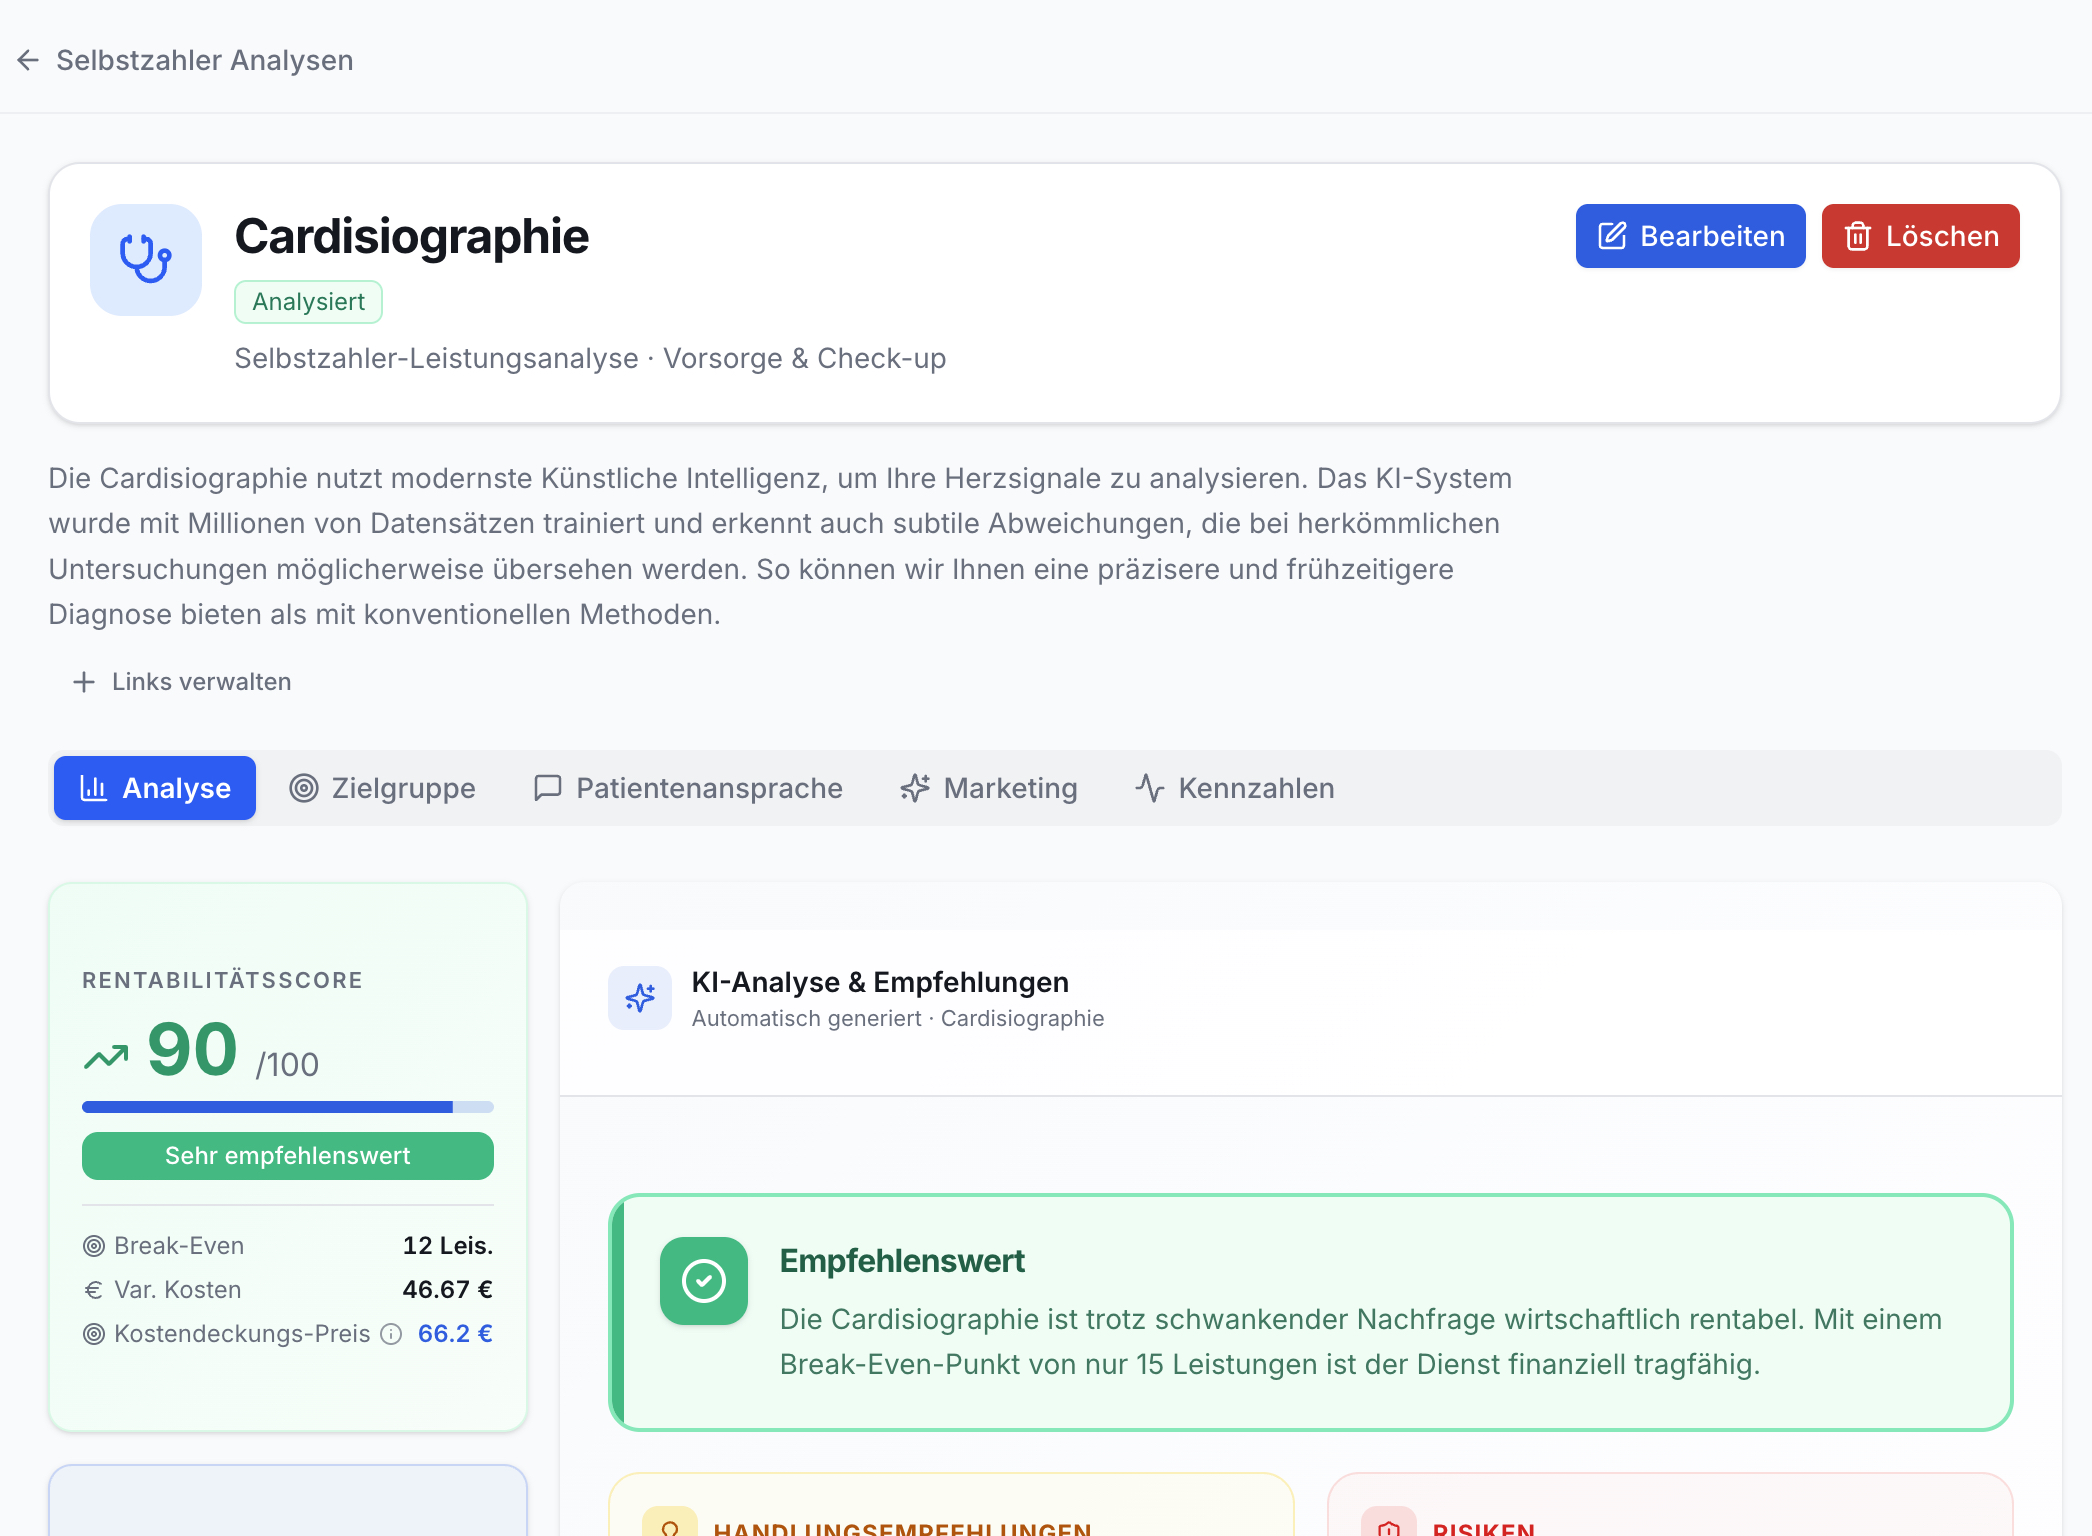Click the Cardisiographie page title
Screen dimensions: 2092x1536
click(412, 237)
